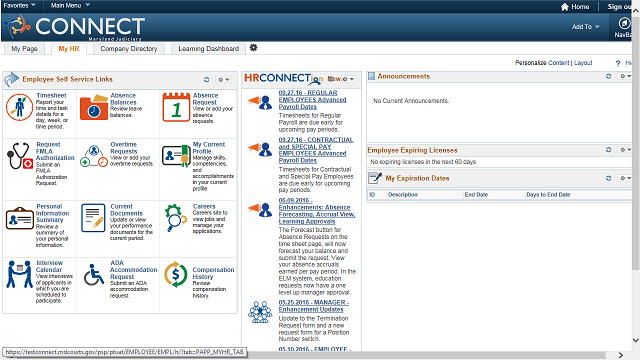Viewport: 640px width, 360px height.
Task: Click the help question mark icon
Action: click(618, 63)
